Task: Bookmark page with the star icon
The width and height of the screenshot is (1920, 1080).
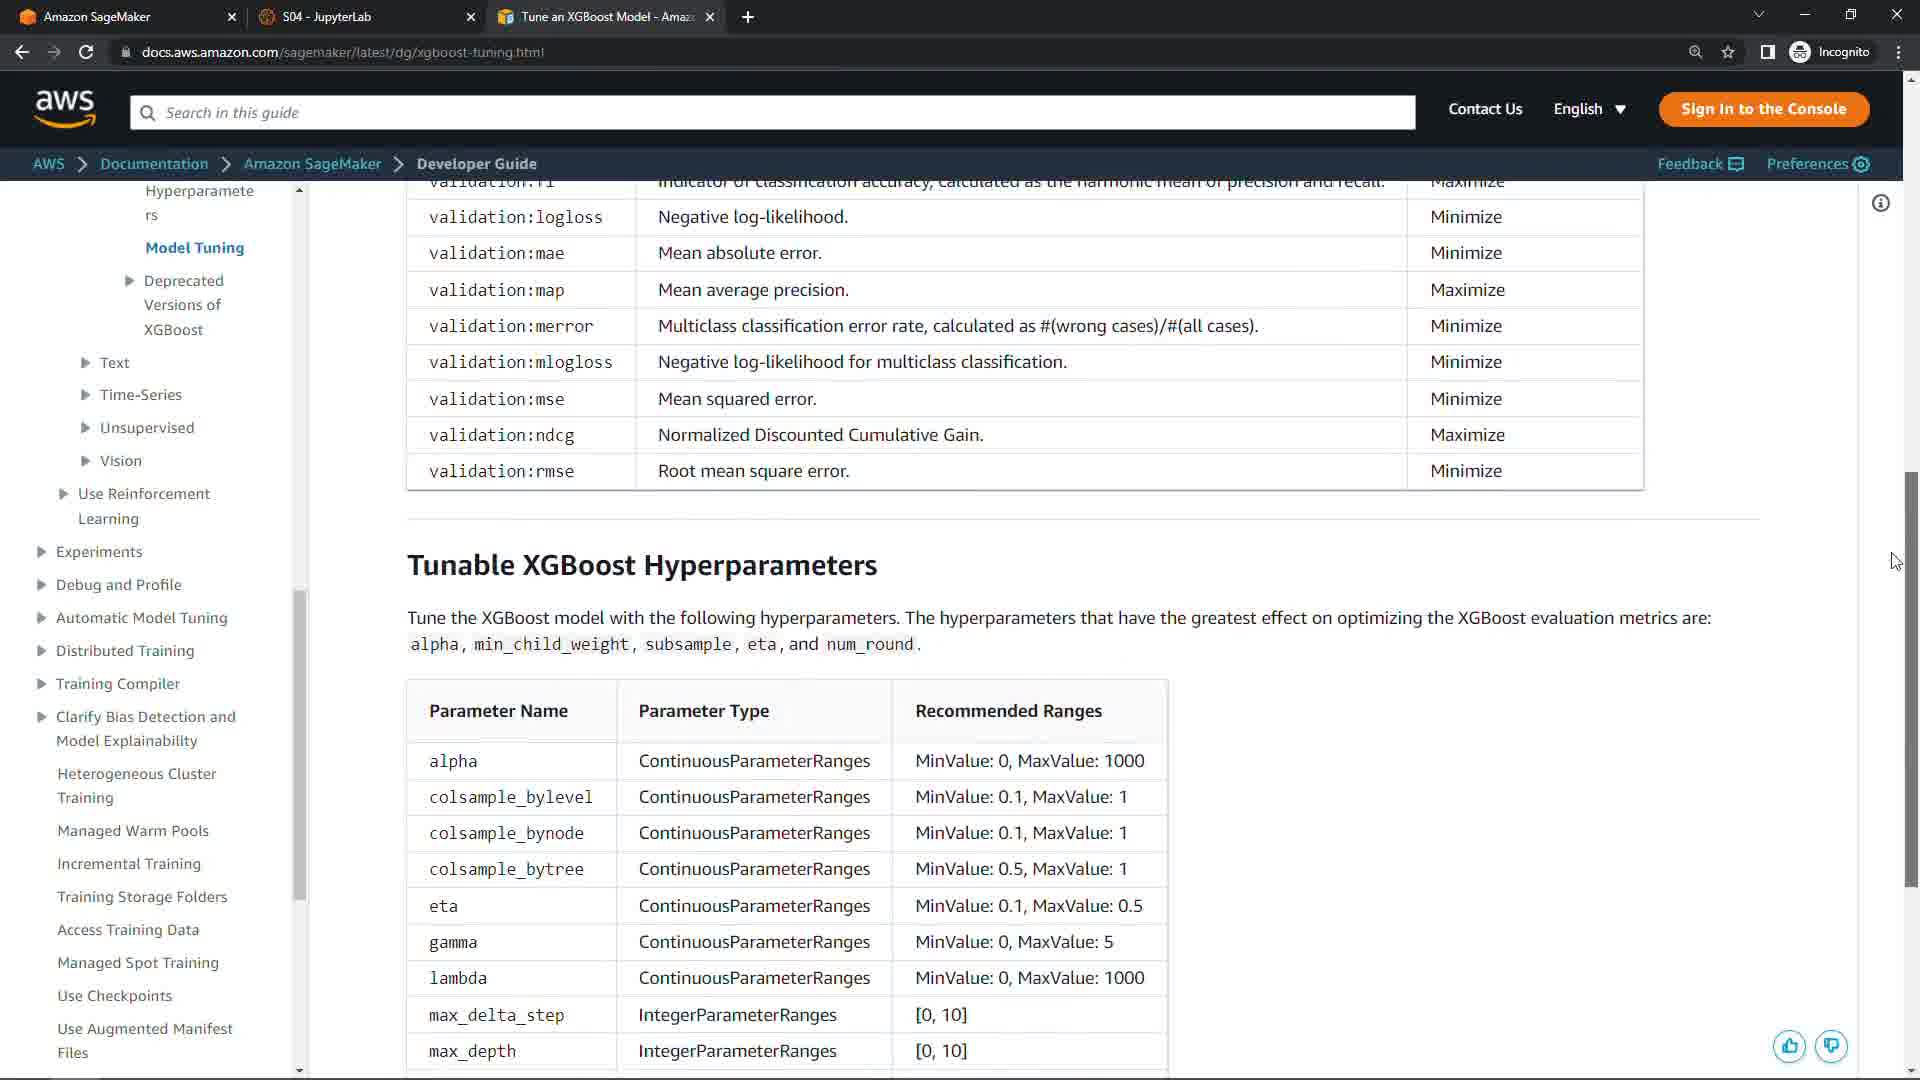Action: 1728,52
